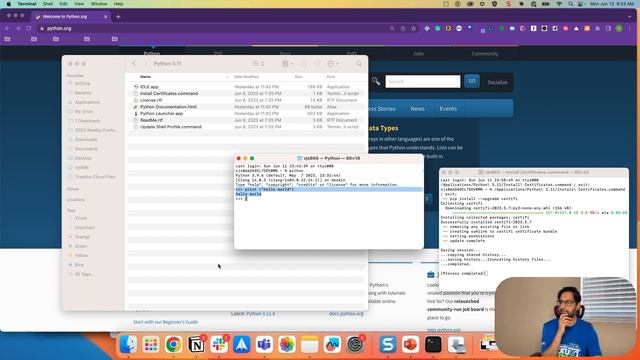Click the Community nav on python.org
Screen dimensions: 640x360
[x=484, y=53]
